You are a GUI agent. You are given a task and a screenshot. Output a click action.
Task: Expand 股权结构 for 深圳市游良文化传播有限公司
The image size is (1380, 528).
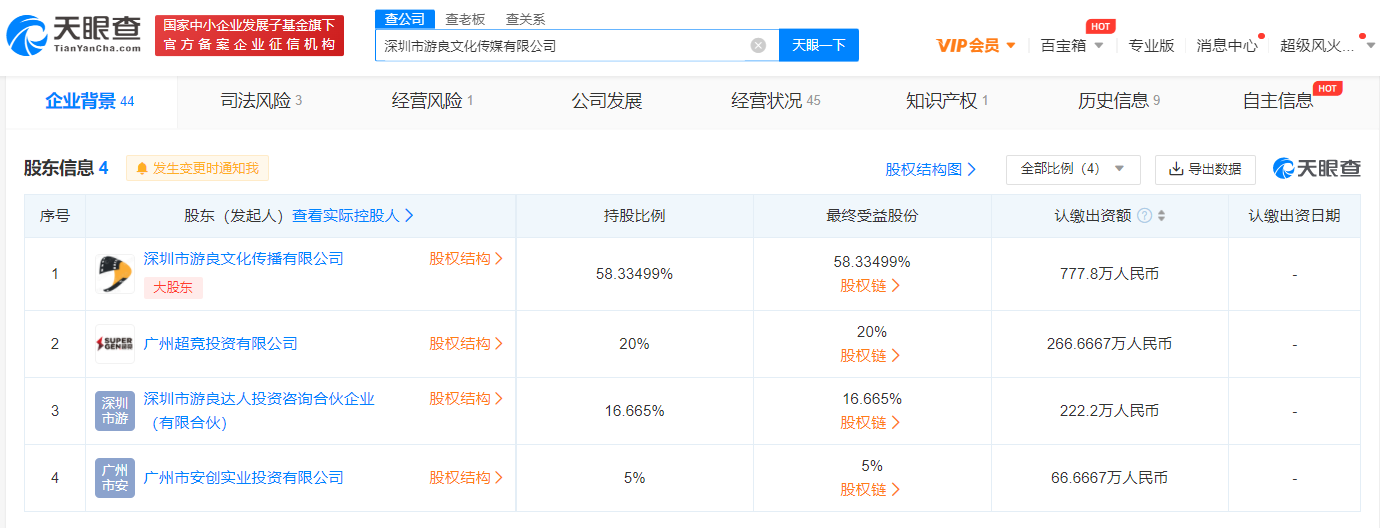pyautogui.click(x=466, y=259)
